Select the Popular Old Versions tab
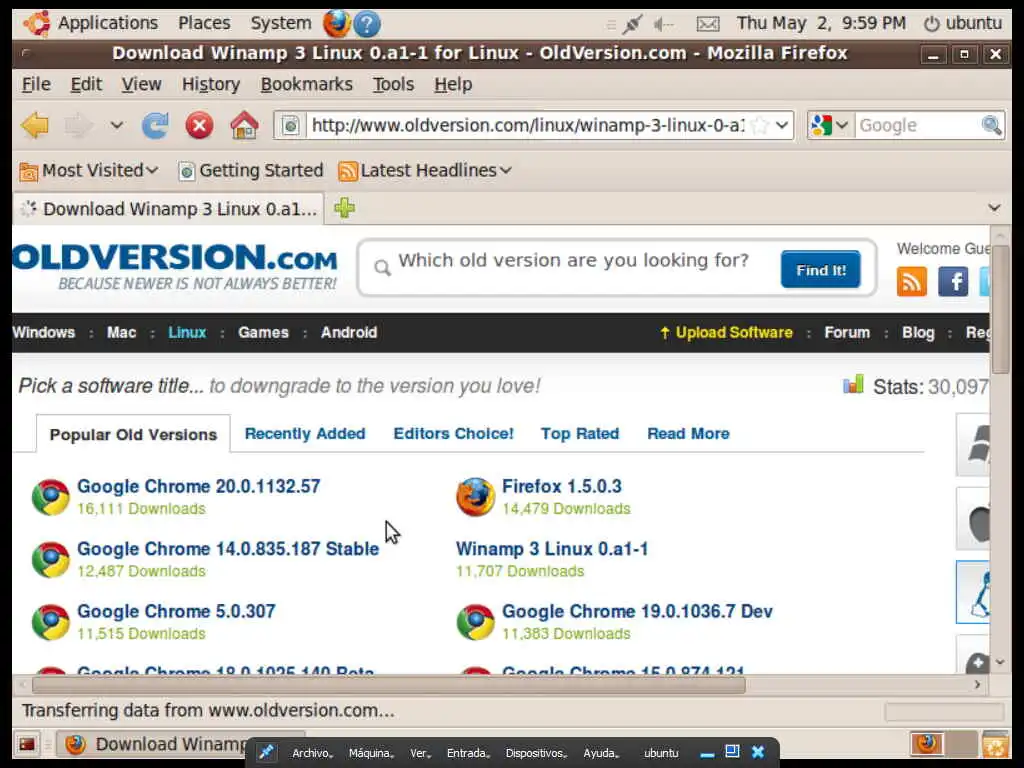Screen dimensions: 1024x768 click(x=133, y=434)
